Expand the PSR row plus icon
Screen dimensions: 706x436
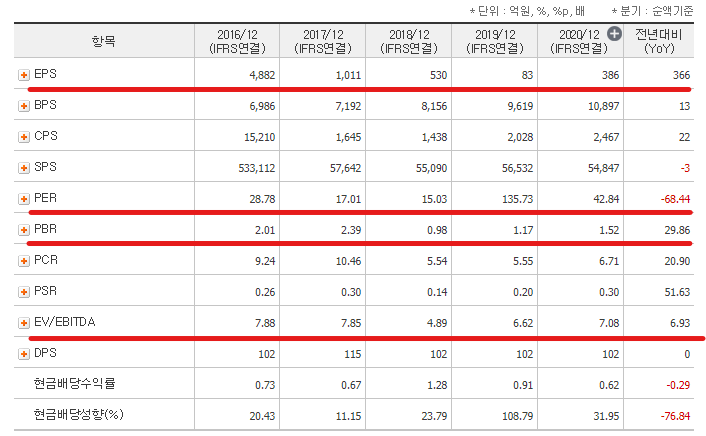pos(24,292)
